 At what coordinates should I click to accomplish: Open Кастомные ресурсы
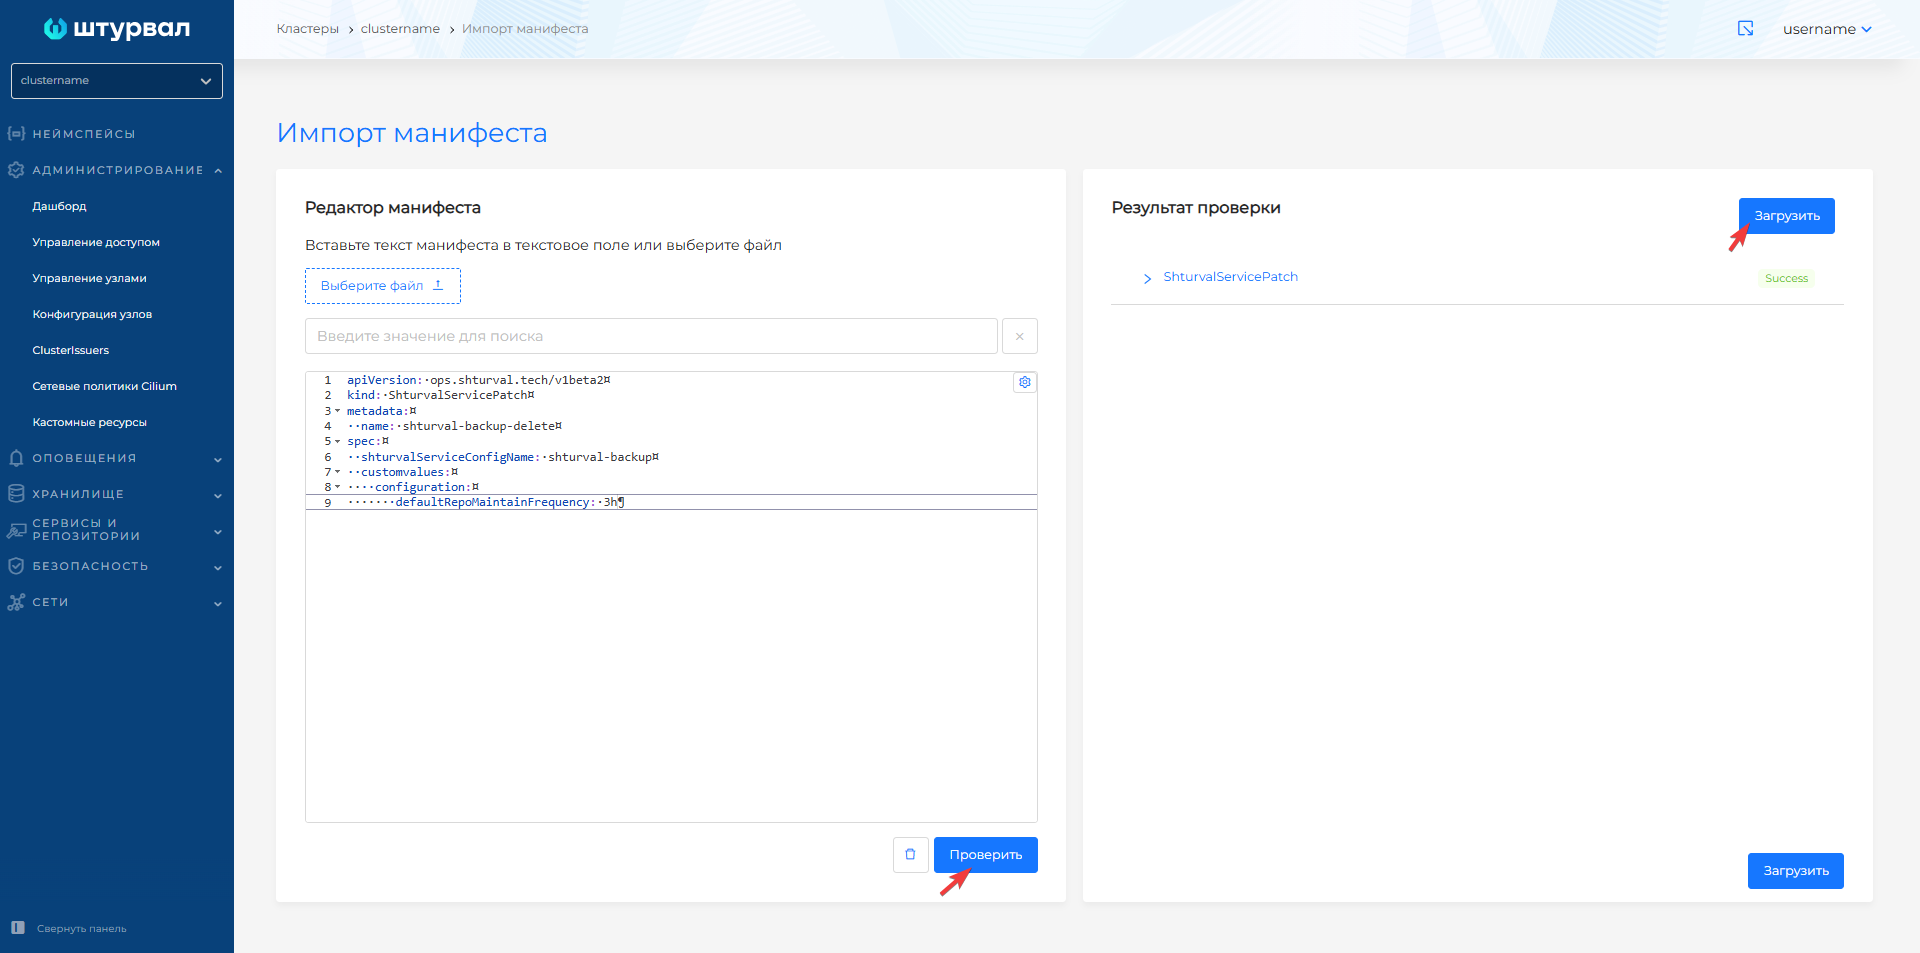click(x=89, y=422)
